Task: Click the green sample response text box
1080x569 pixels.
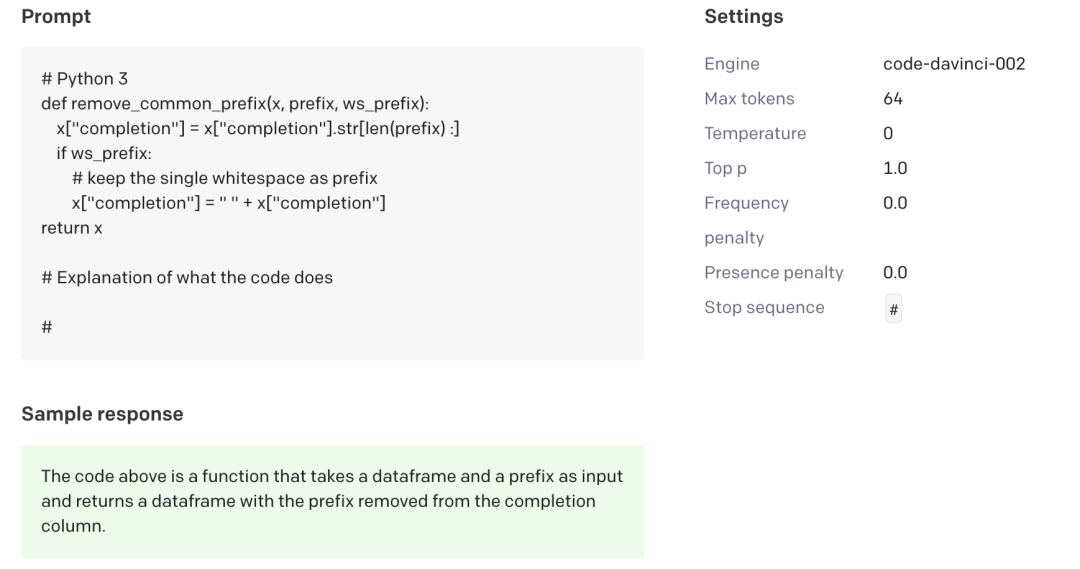Action: tap(332, 501)
